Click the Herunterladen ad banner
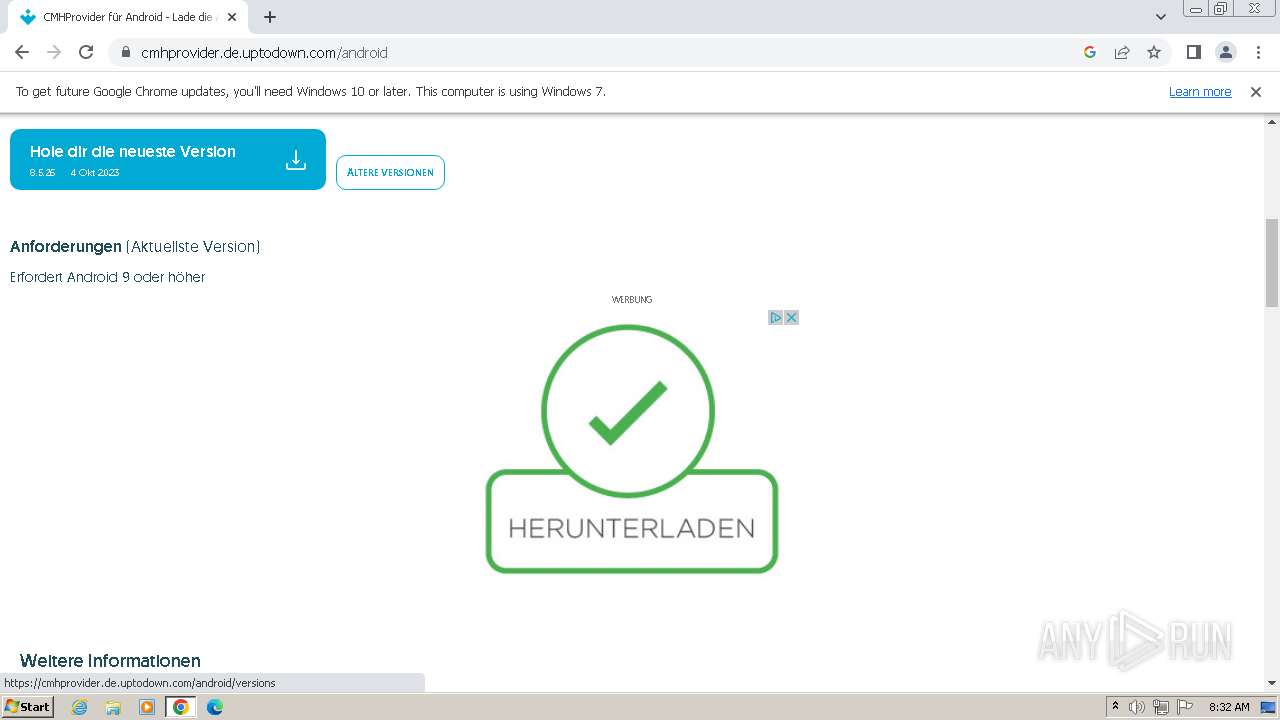The width and height of the screenshot is (1280, 720). pos(632,521)
